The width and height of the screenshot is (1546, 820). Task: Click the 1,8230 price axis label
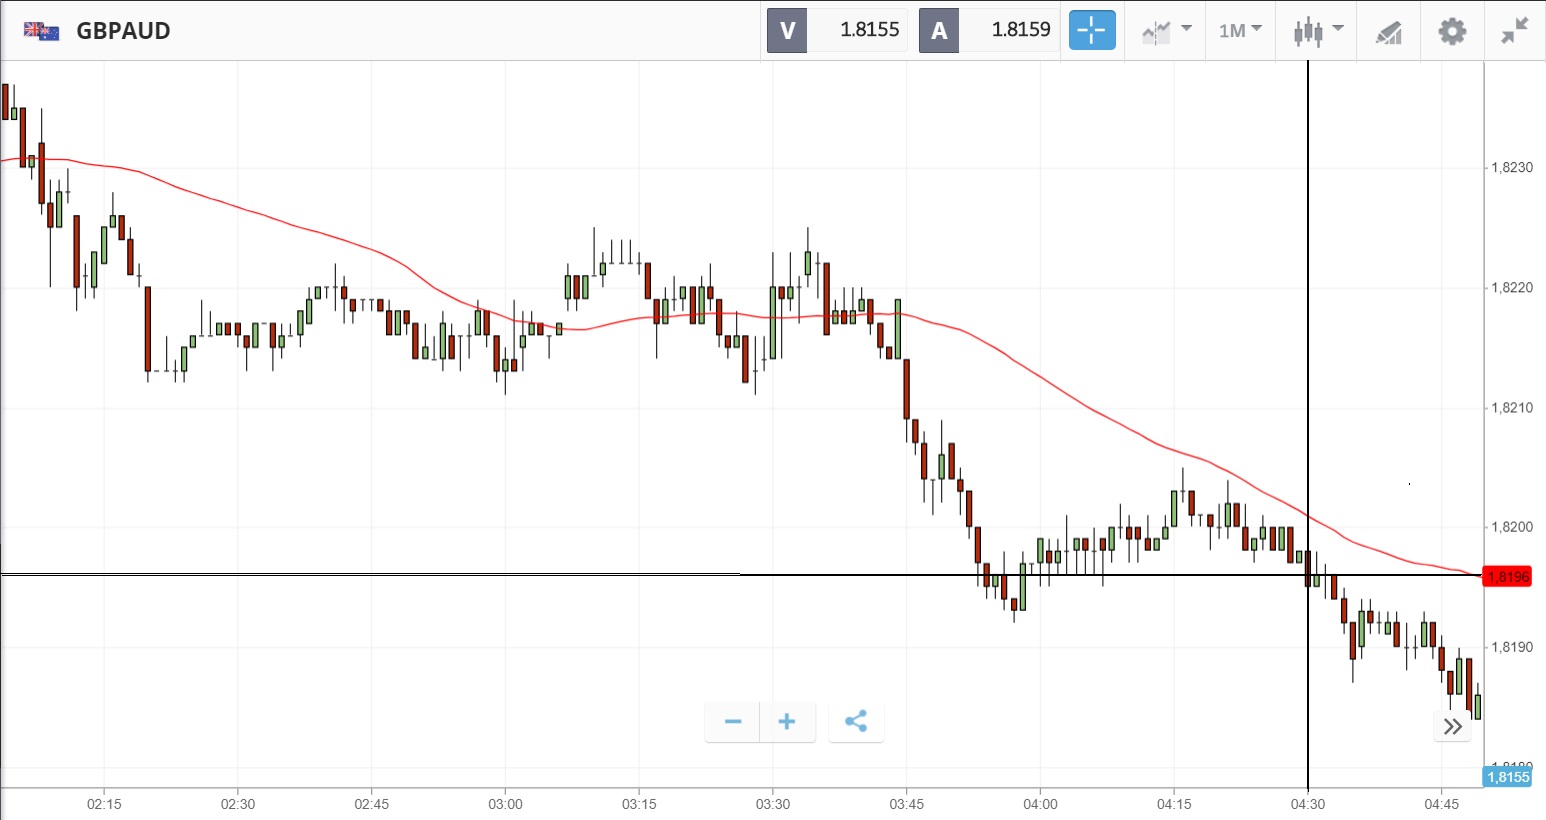[x=1512, y=168]
